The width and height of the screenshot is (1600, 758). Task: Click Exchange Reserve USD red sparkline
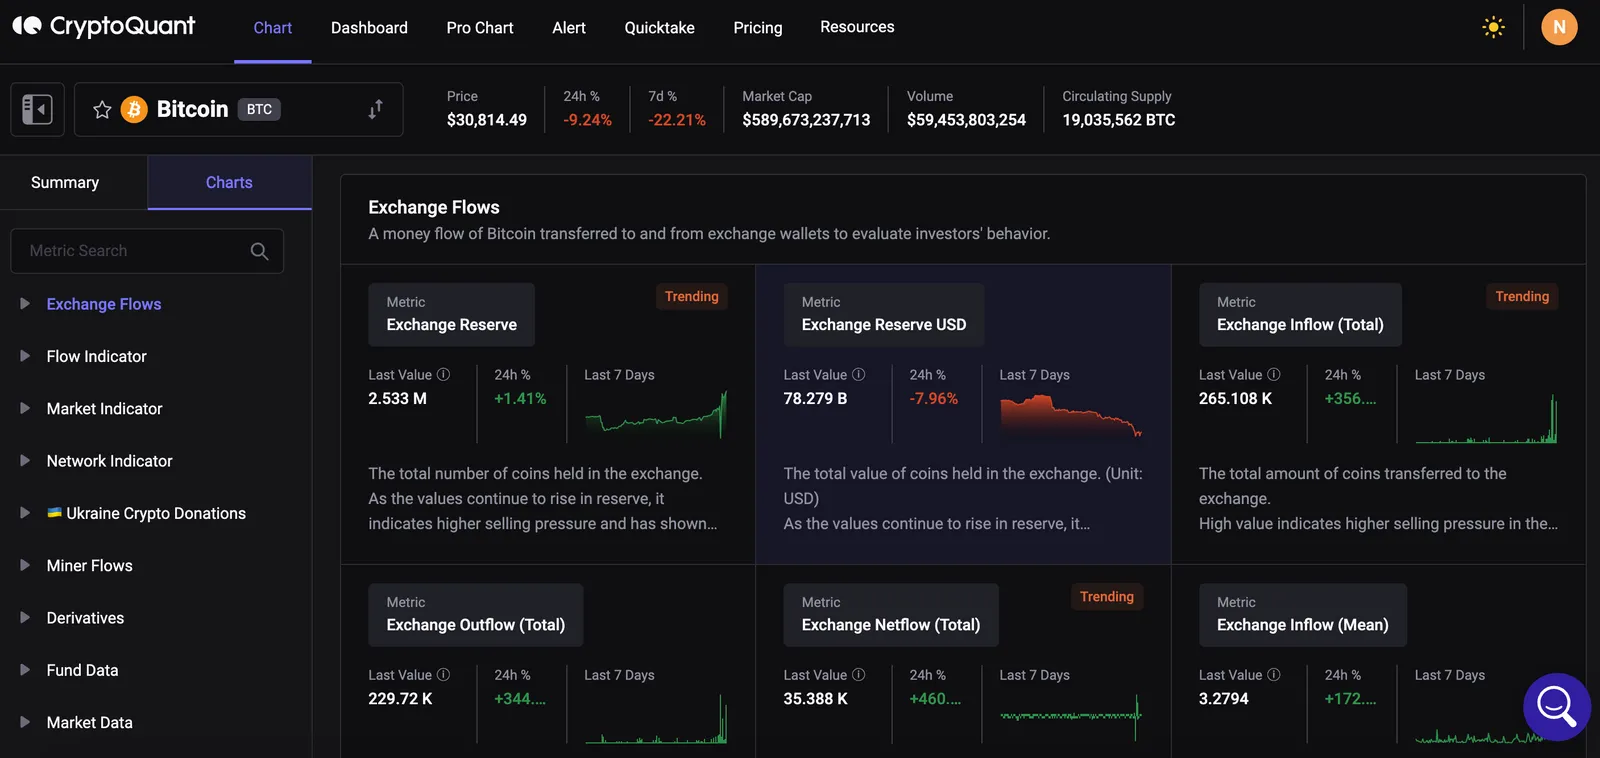tap(1071, 416)
